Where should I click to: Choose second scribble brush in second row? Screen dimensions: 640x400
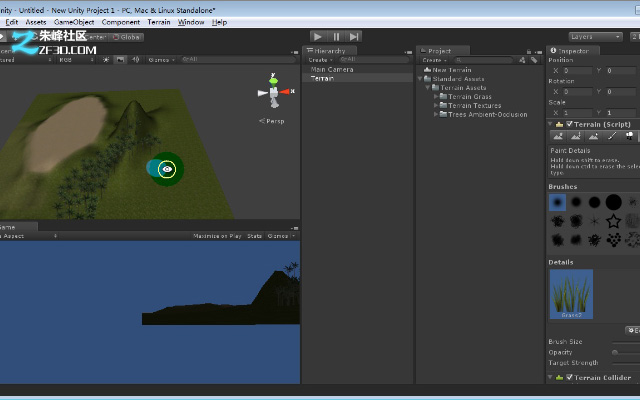576,221
